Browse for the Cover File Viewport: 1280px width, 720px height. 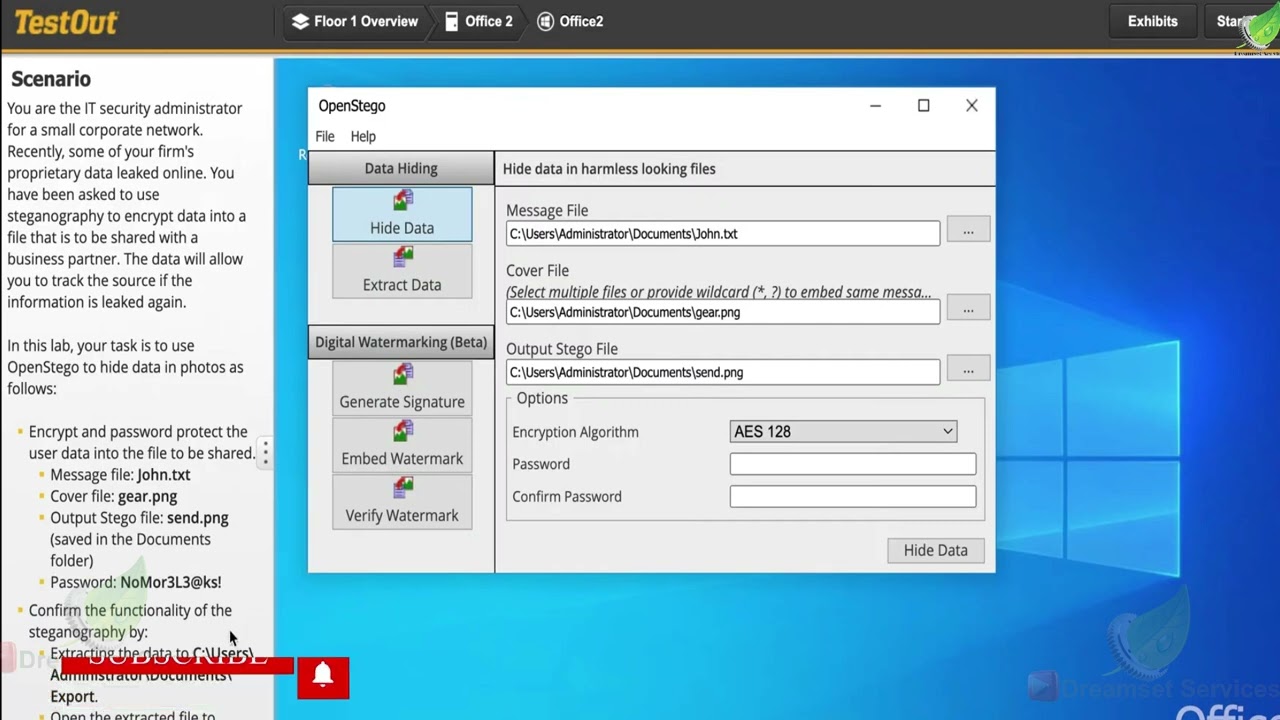[968, 309]
